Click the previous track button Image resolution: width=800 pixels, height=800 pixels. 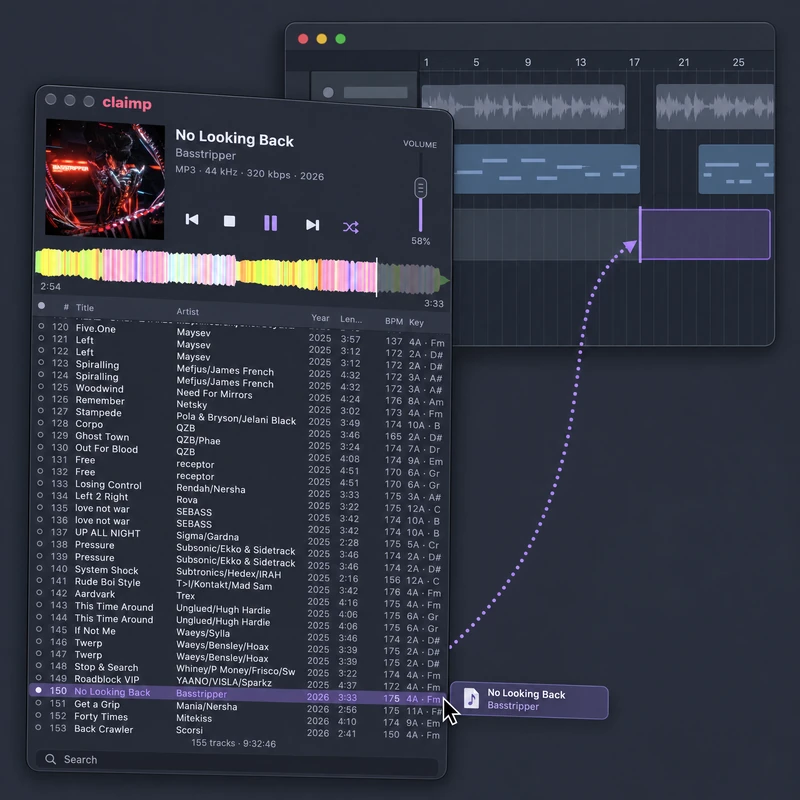click(192, 219)
